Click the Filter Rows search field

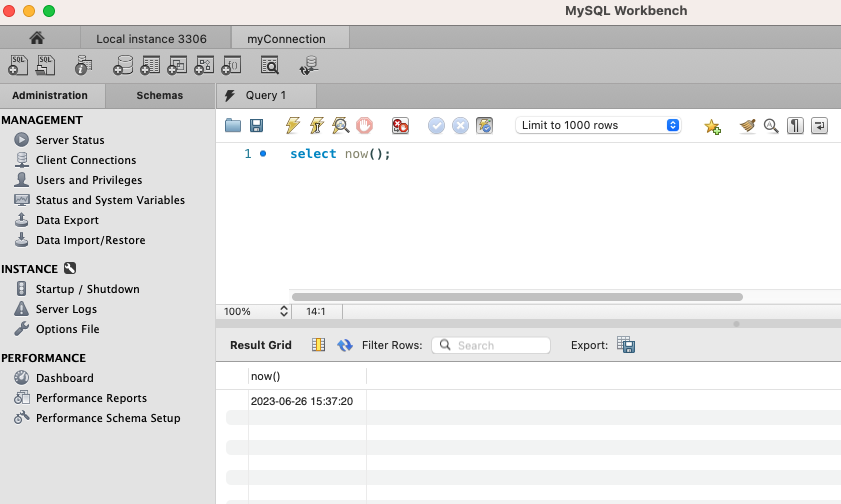491,345
